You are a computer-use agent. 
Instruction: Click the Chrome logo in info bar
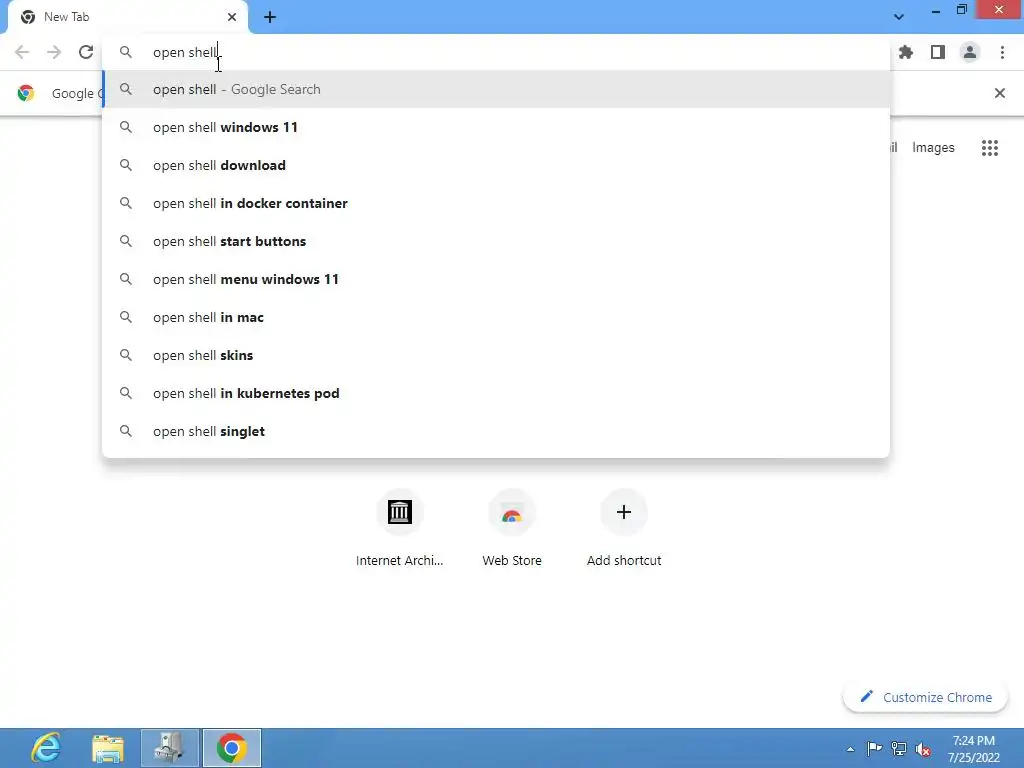tap(26, 93)
